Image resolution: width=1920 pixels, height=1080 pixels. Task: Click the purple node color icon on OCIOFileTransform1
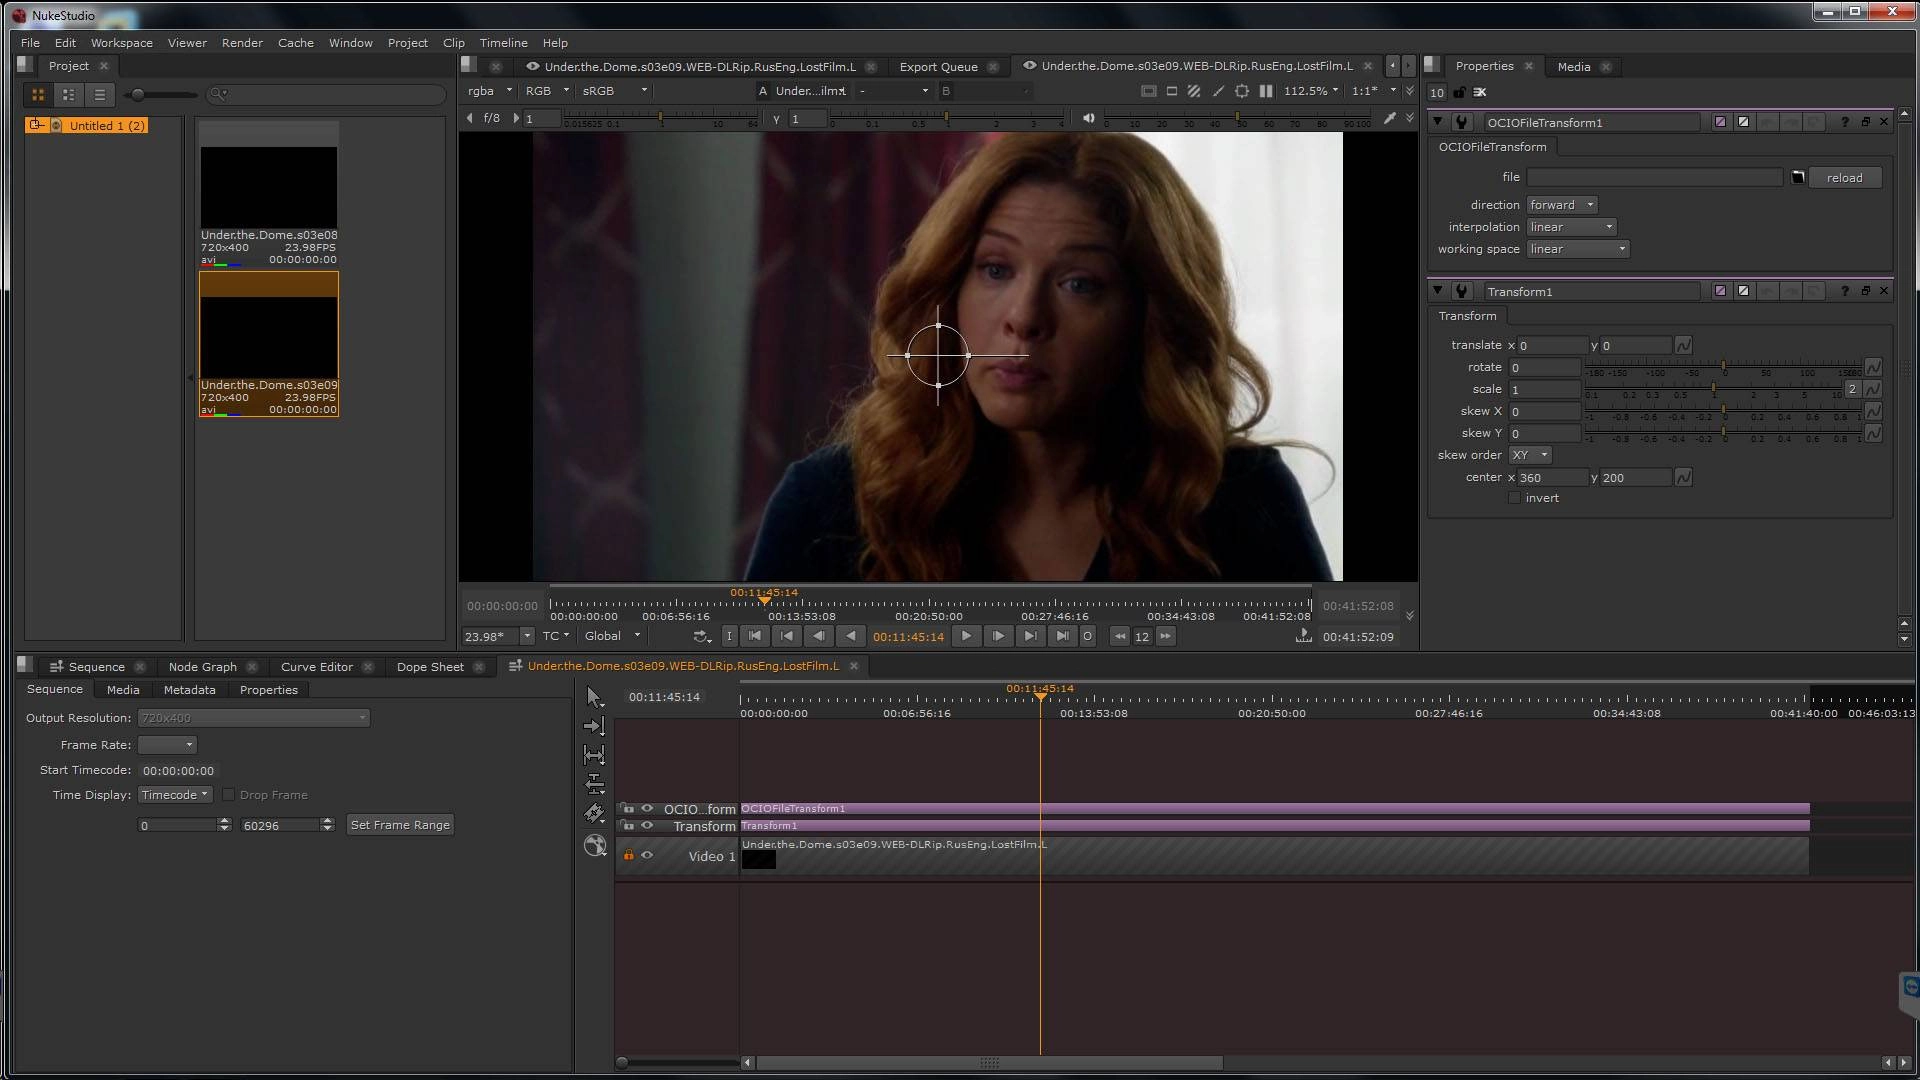point(1720,122)
